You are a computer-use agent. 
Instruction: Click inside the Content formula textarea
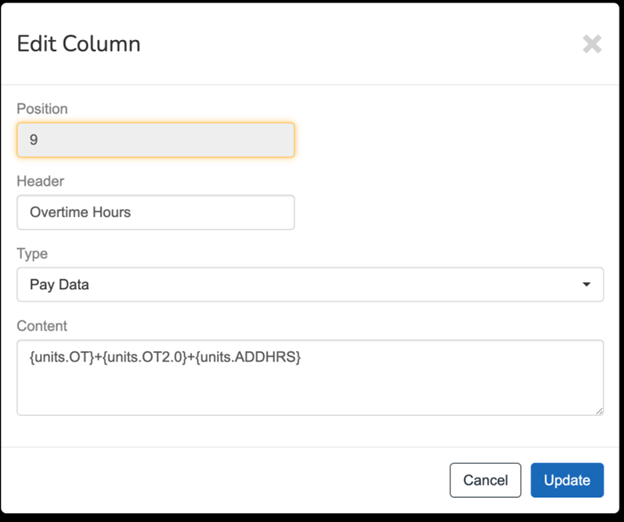310,377
